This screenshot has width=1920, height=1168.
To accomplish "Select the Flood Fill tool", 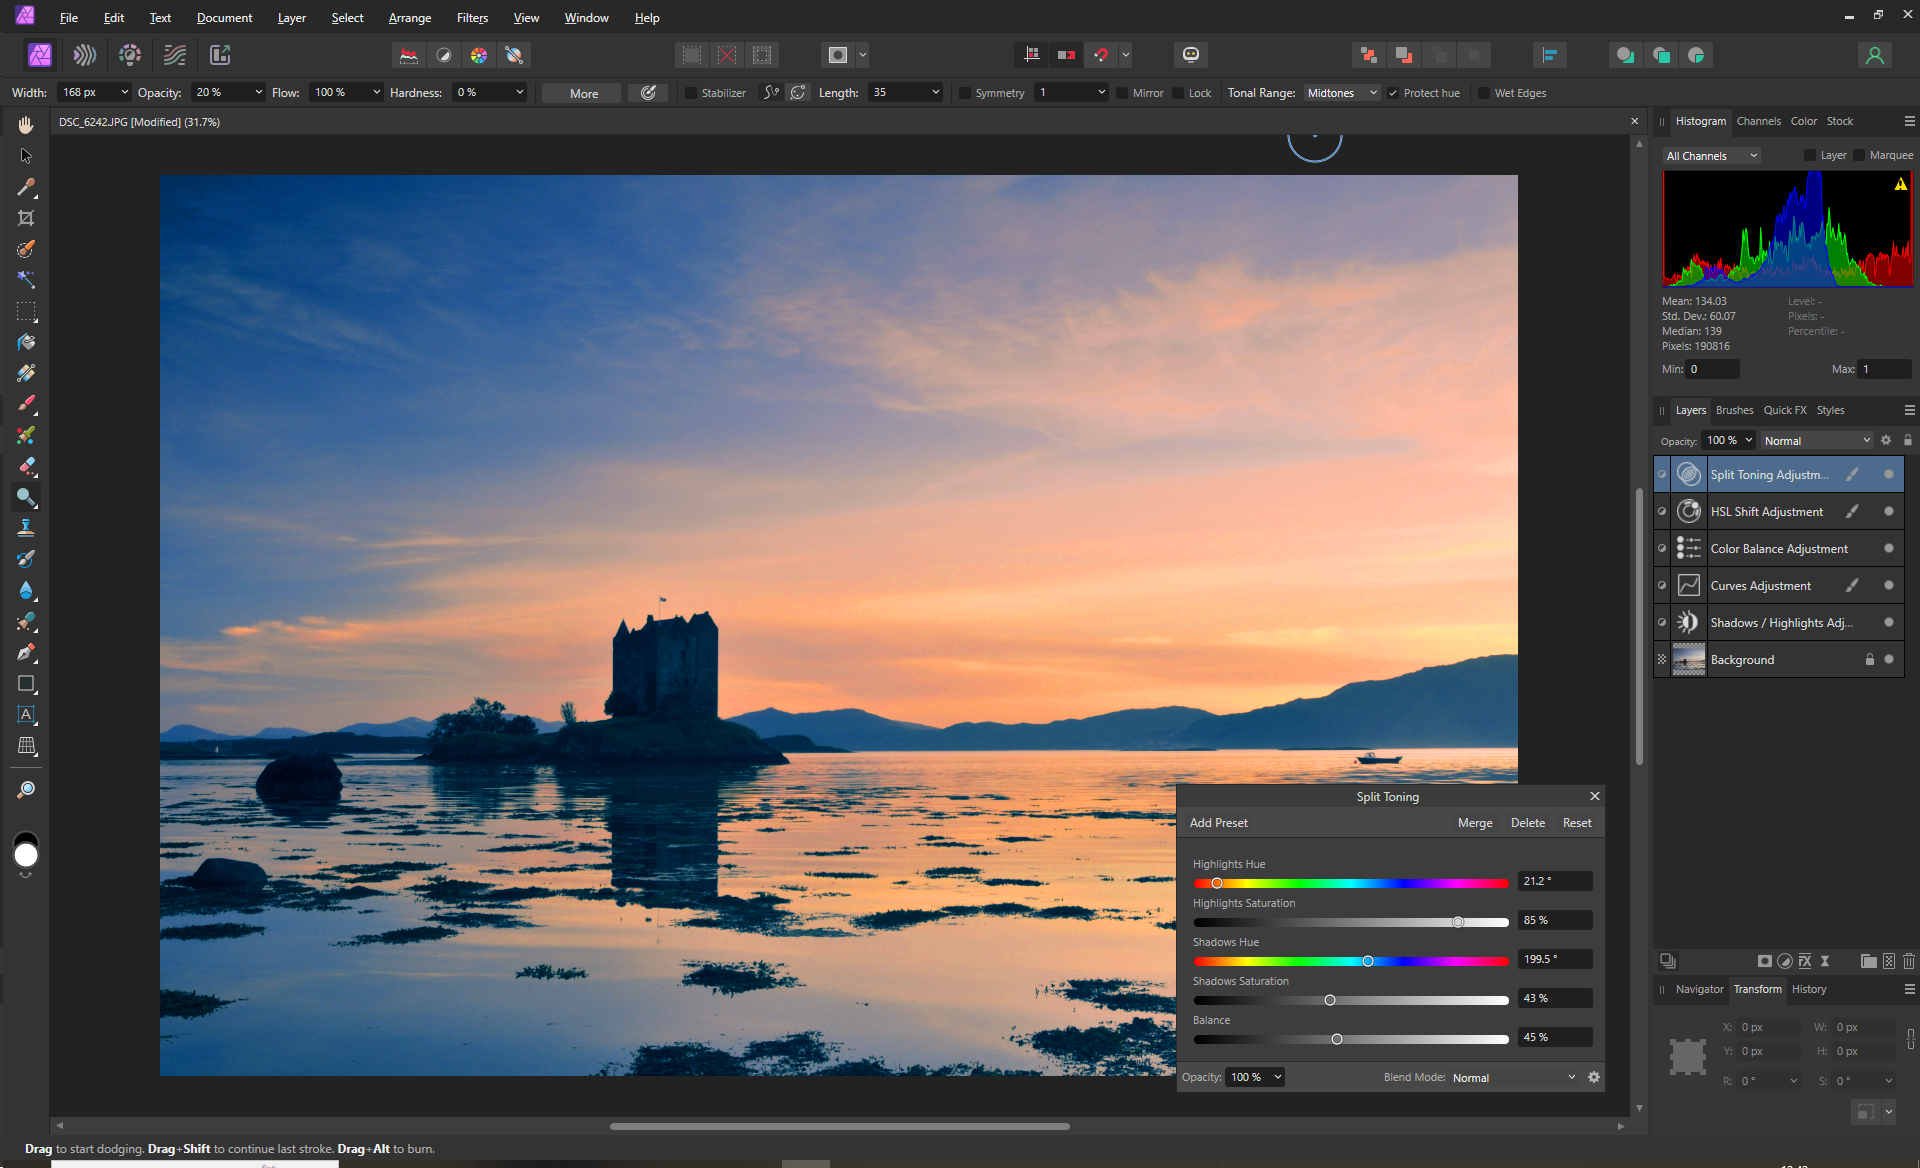I will pos(26,342).
